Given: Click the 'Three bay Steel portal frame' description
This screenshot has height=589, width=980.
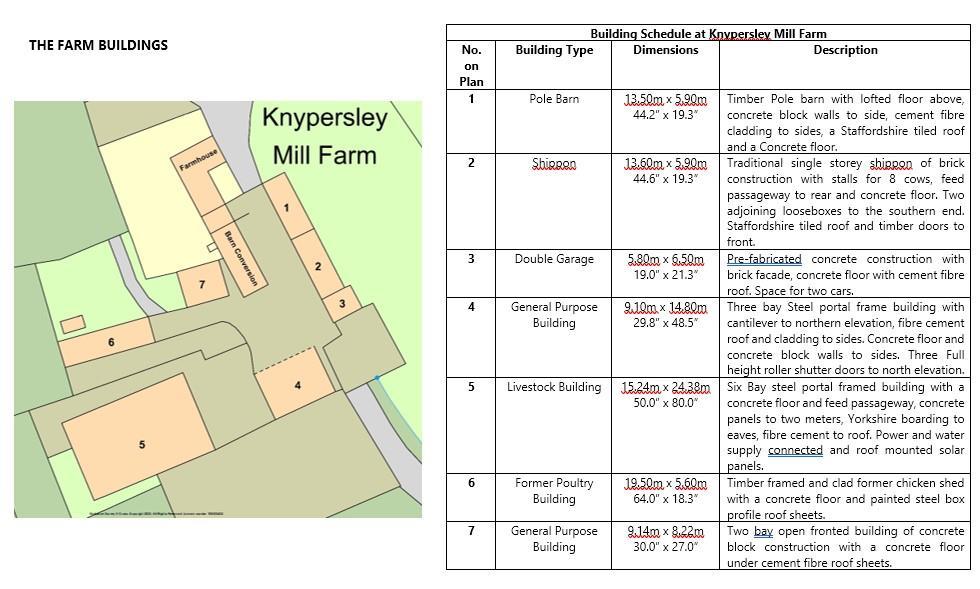Looking at the screenshot, I should 845,338.
